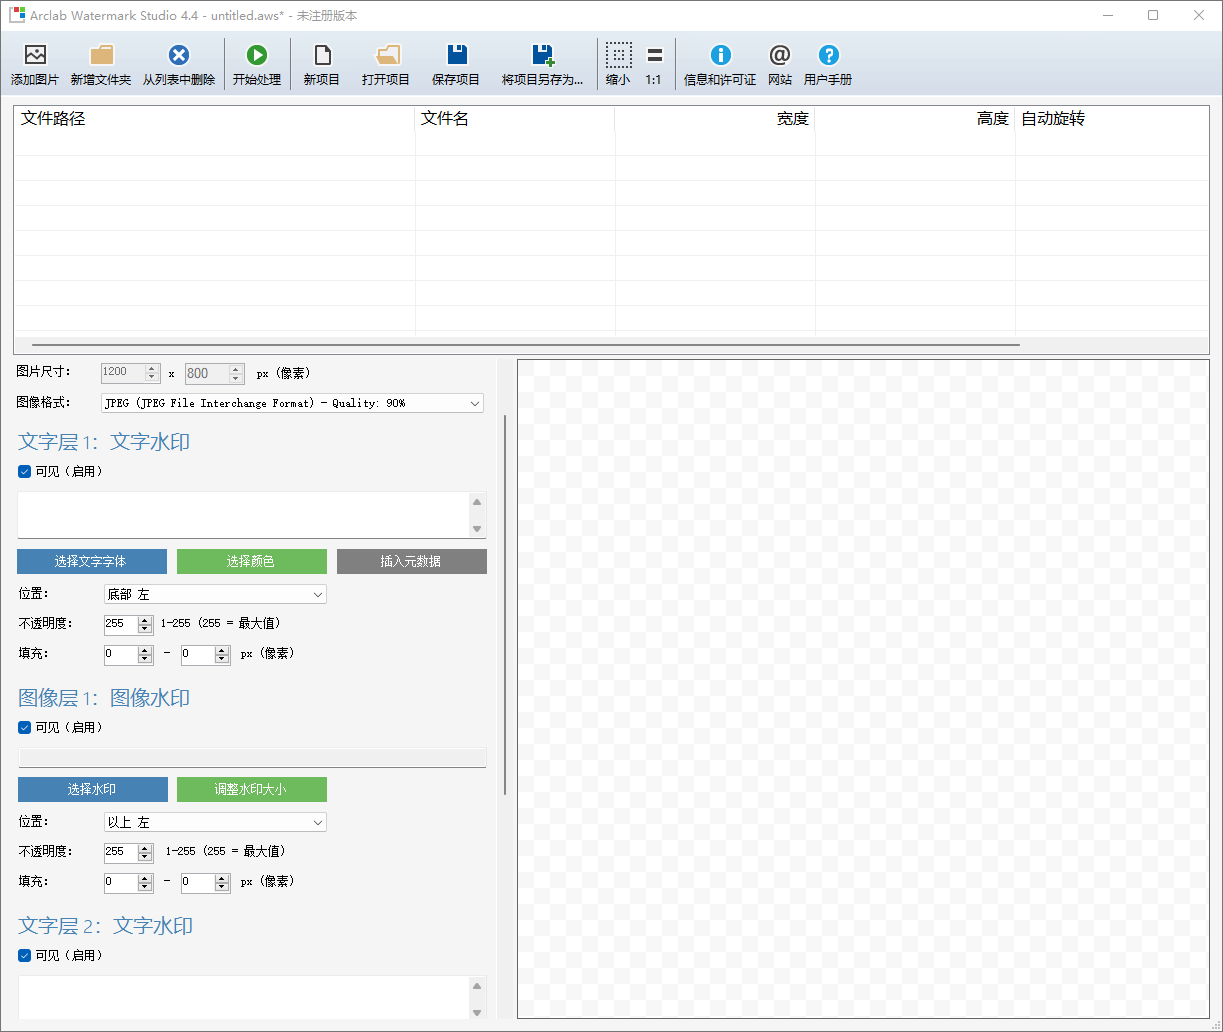
Task: Click the 图像层 1: 图像水印 heading
Action: [104, 697]
